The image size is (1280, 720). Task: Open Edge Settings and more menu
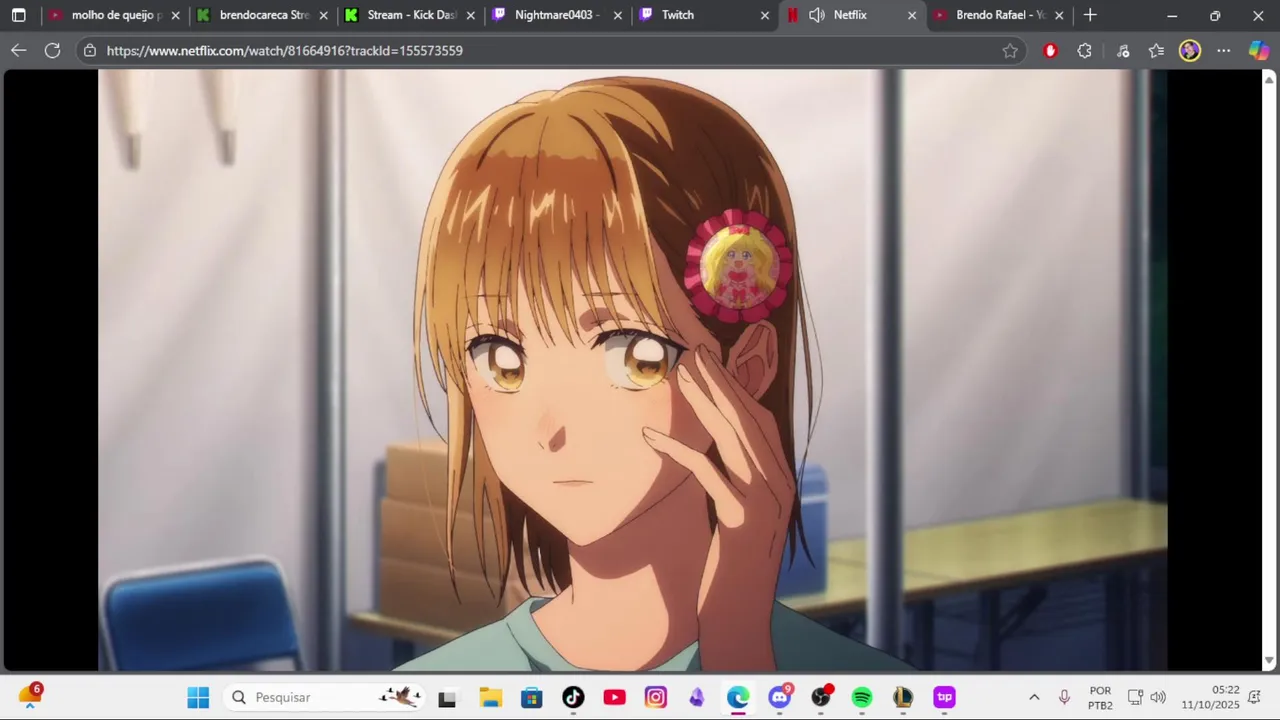point(1223,51)
